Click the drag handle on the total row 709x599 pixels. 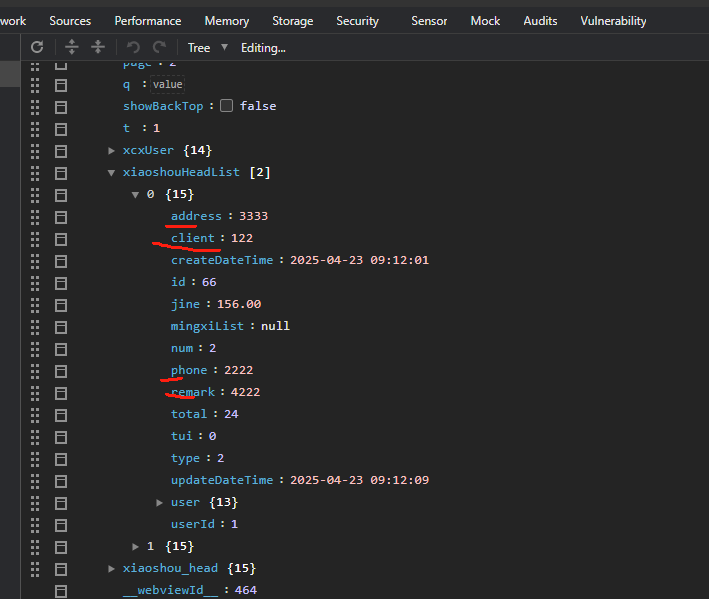35,415
